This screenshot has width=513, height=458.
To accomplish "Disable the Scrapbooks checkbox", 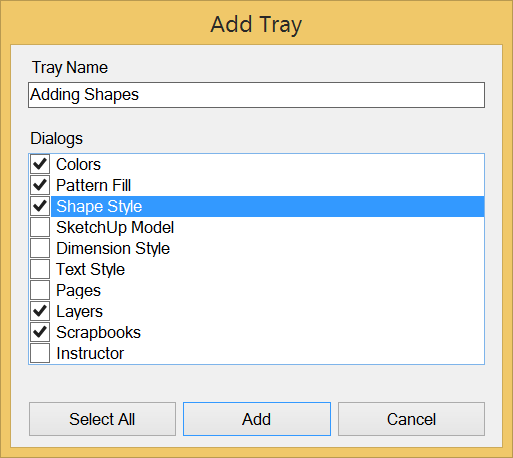I will [x=40, y=332].
